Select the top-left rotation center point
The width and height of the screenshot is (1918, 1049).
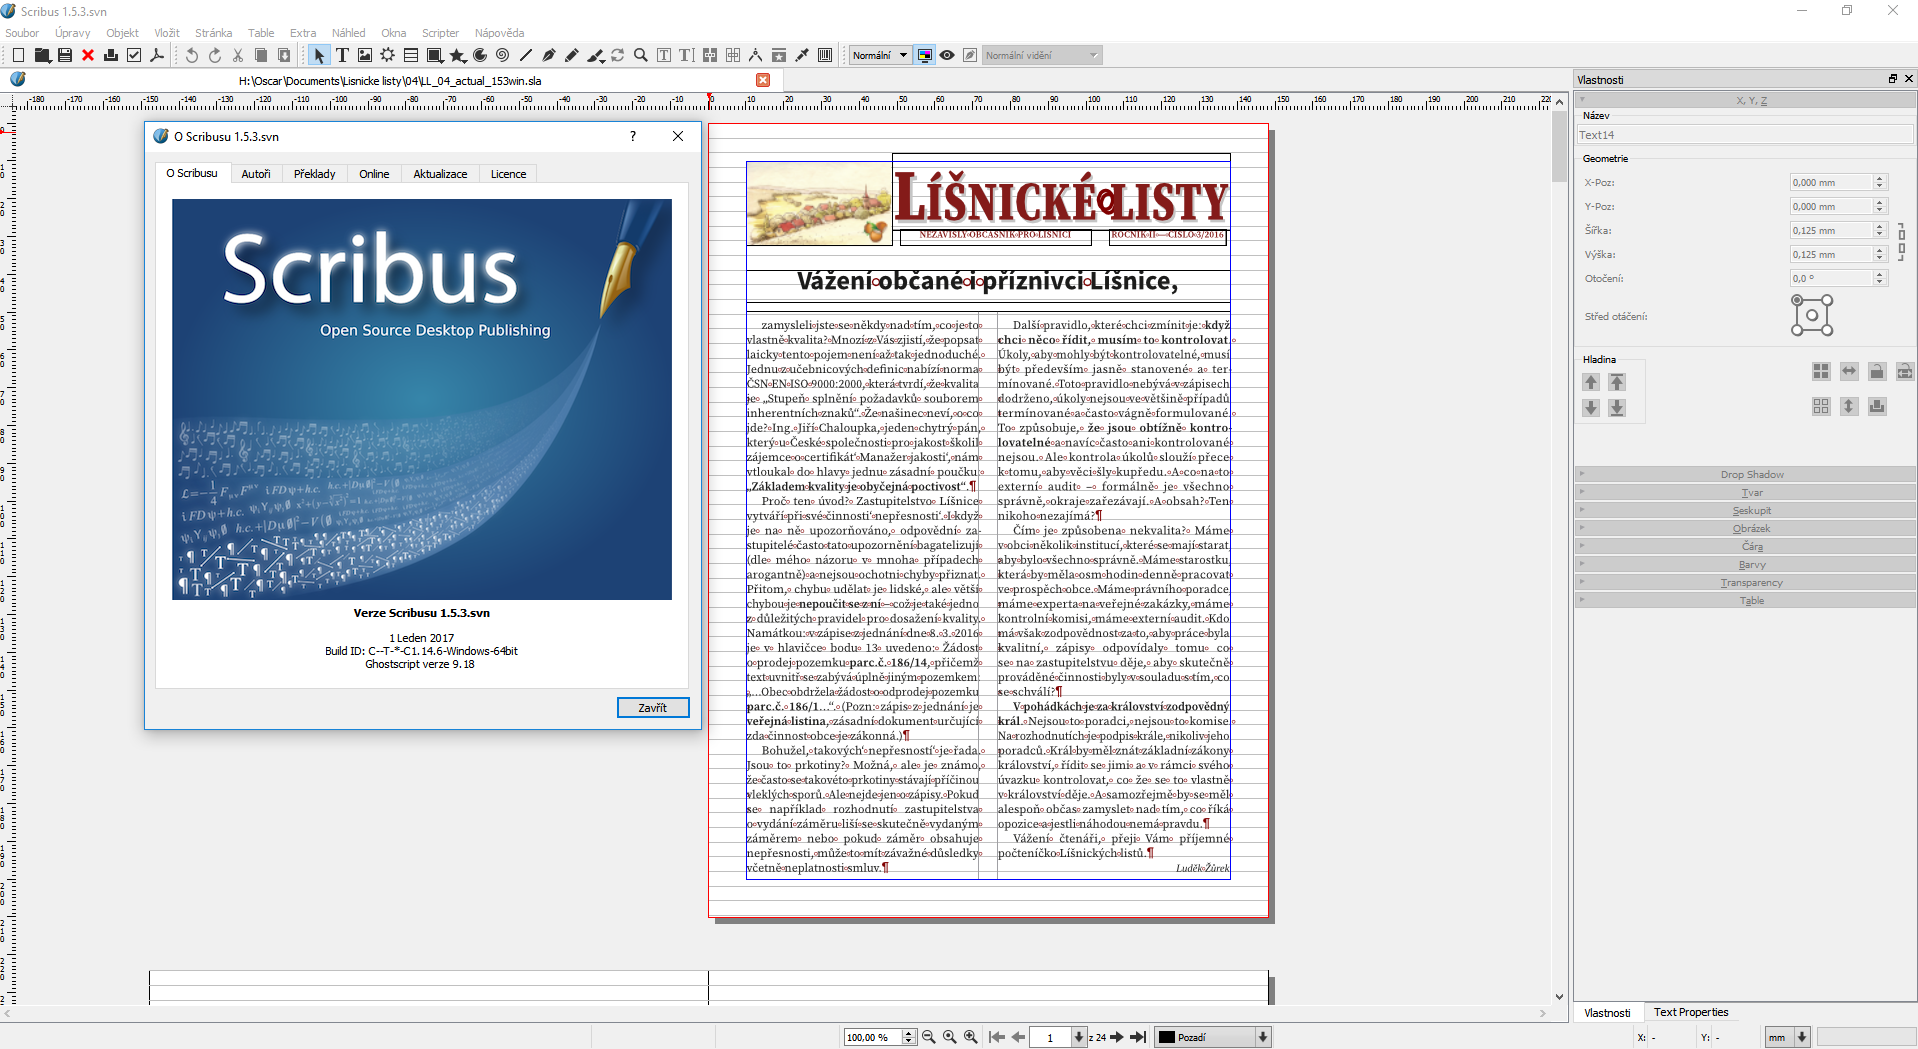coord(1797,300)
